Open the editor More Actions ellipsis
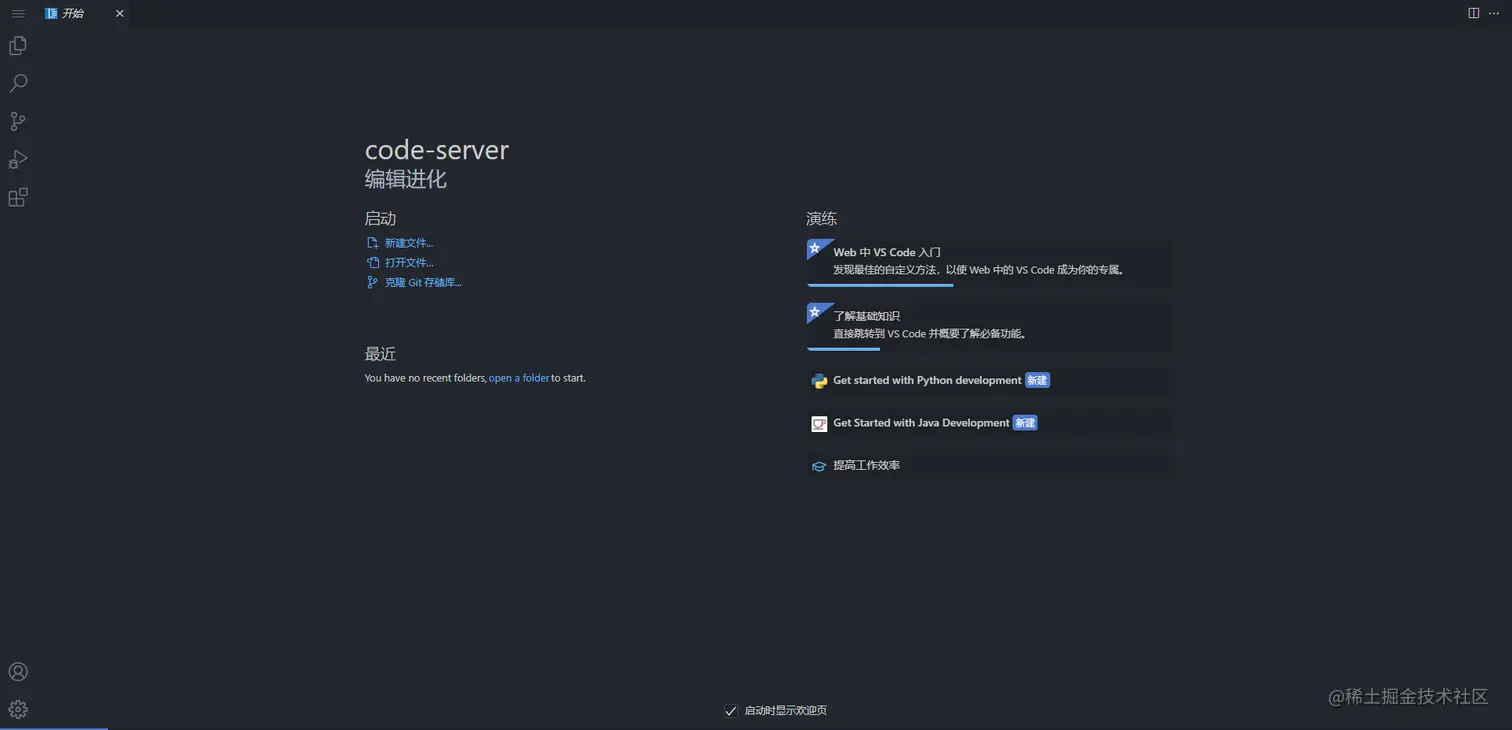This screenshot has height=730, width=1512. pos(1494,13)
